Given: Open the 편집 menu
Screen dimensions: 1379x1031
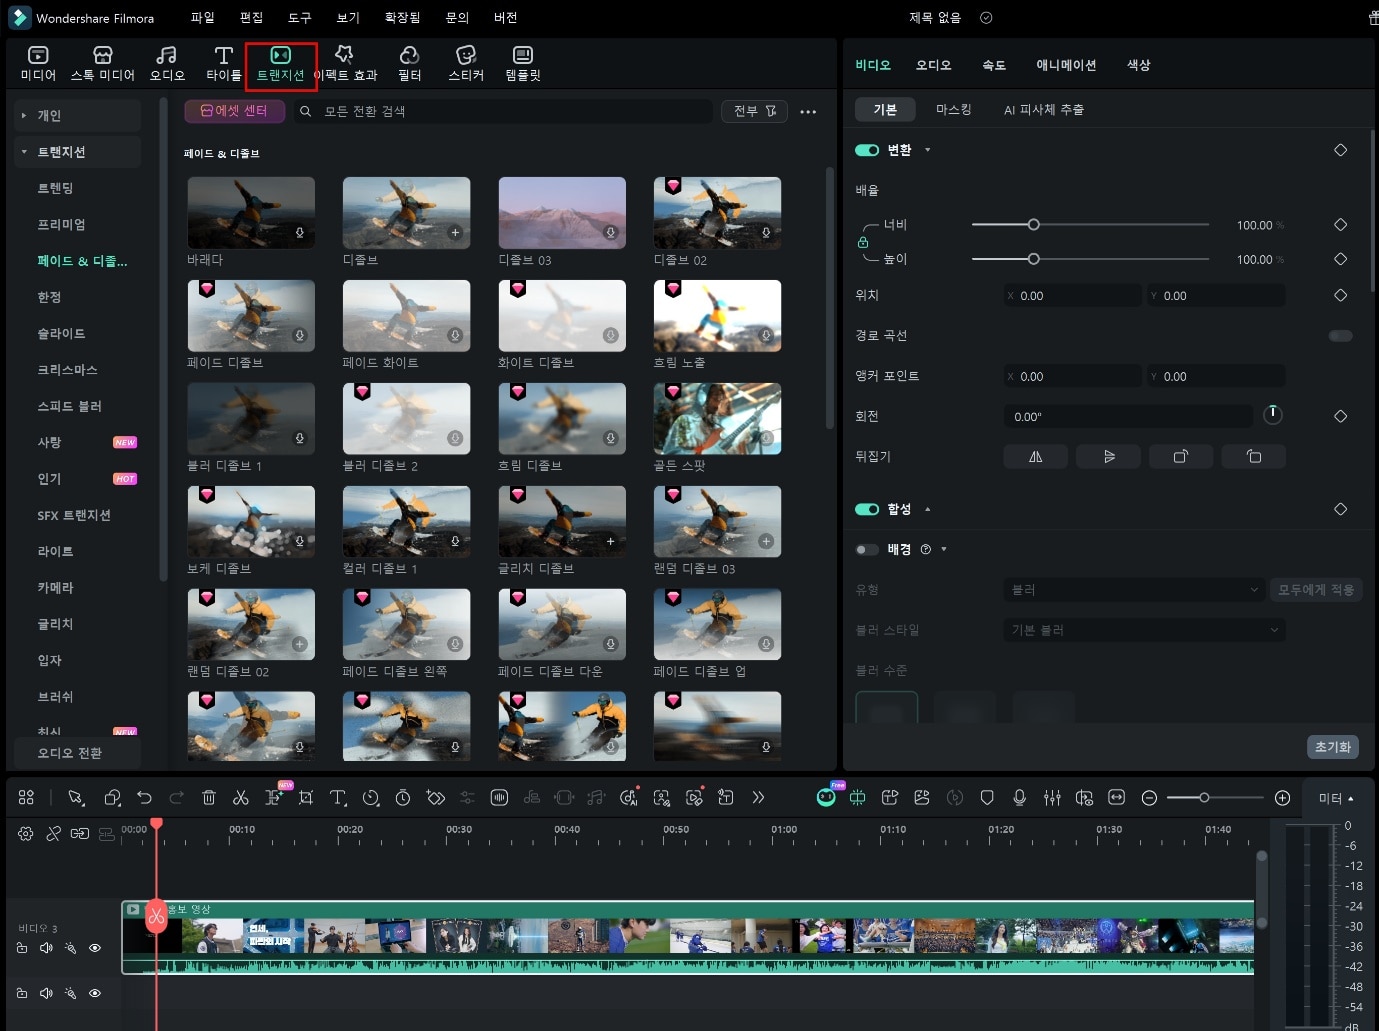Looking at the screenshot, I should 251,18.
